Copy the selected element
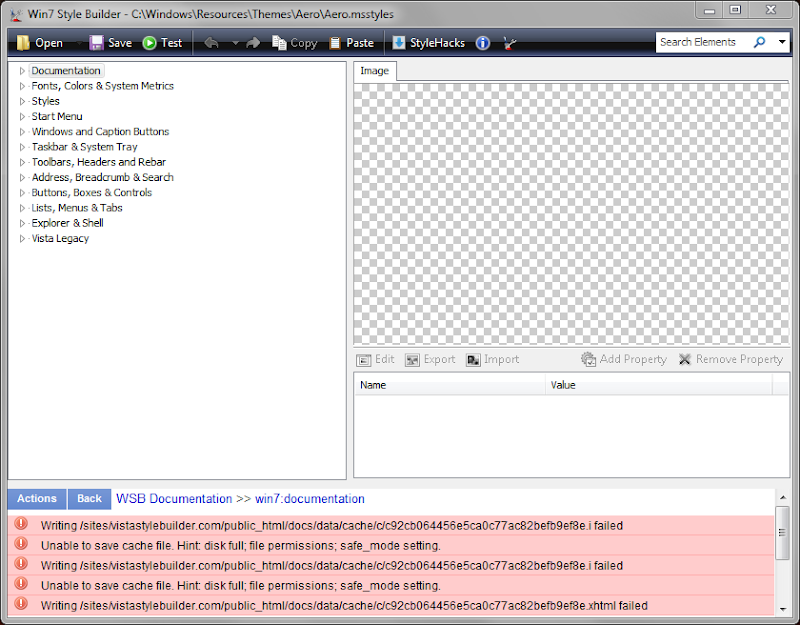The width and height of the screenshot is (800, 625). pyautogui.click(x=294, y=43)
